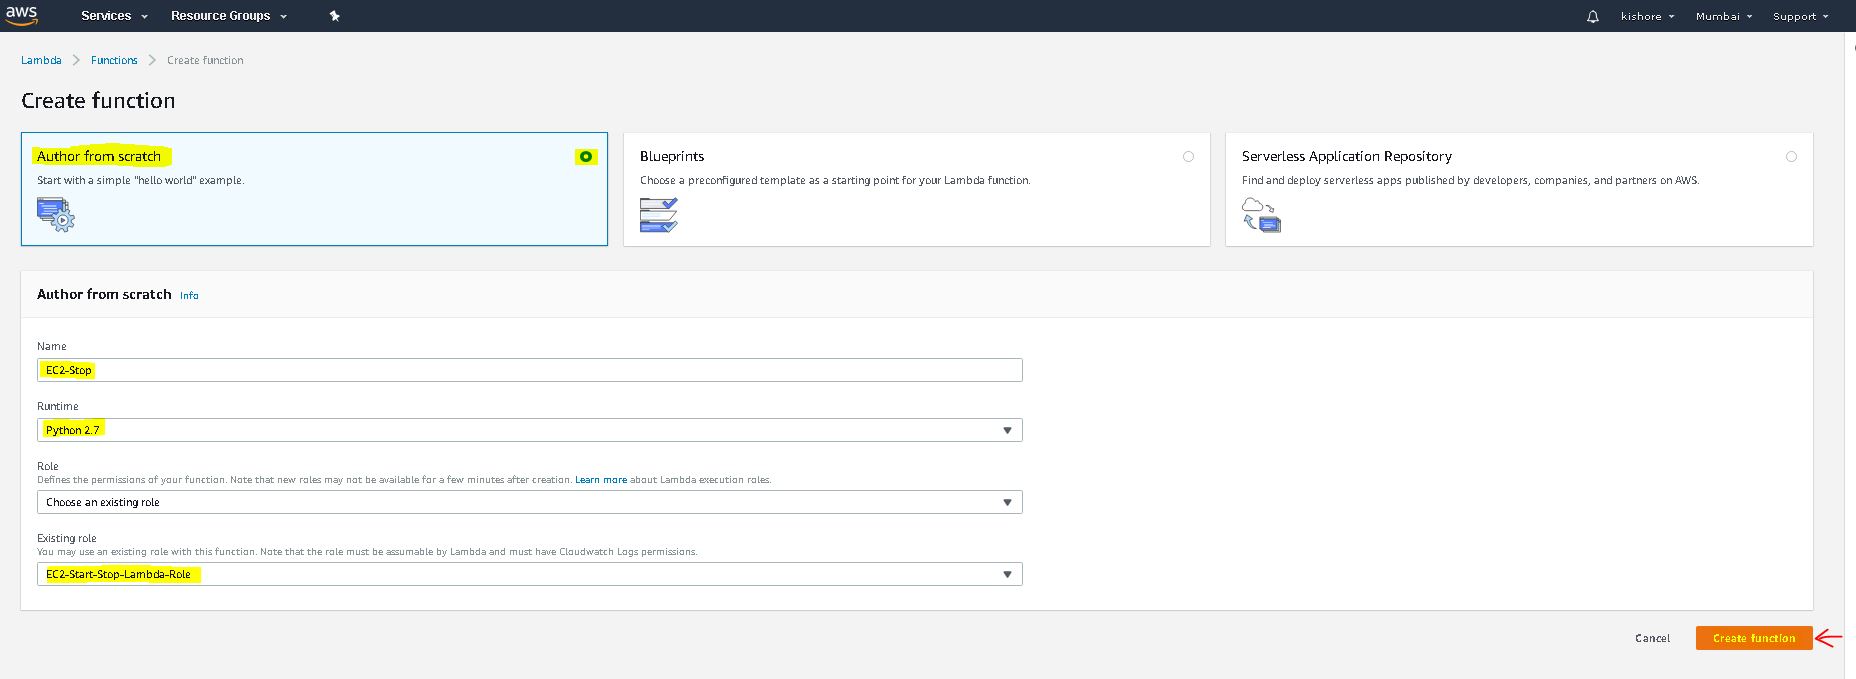Viewport: 1856px width, 679px height.
Task: Open the notifications bell icon
Action: (1593, 17)
